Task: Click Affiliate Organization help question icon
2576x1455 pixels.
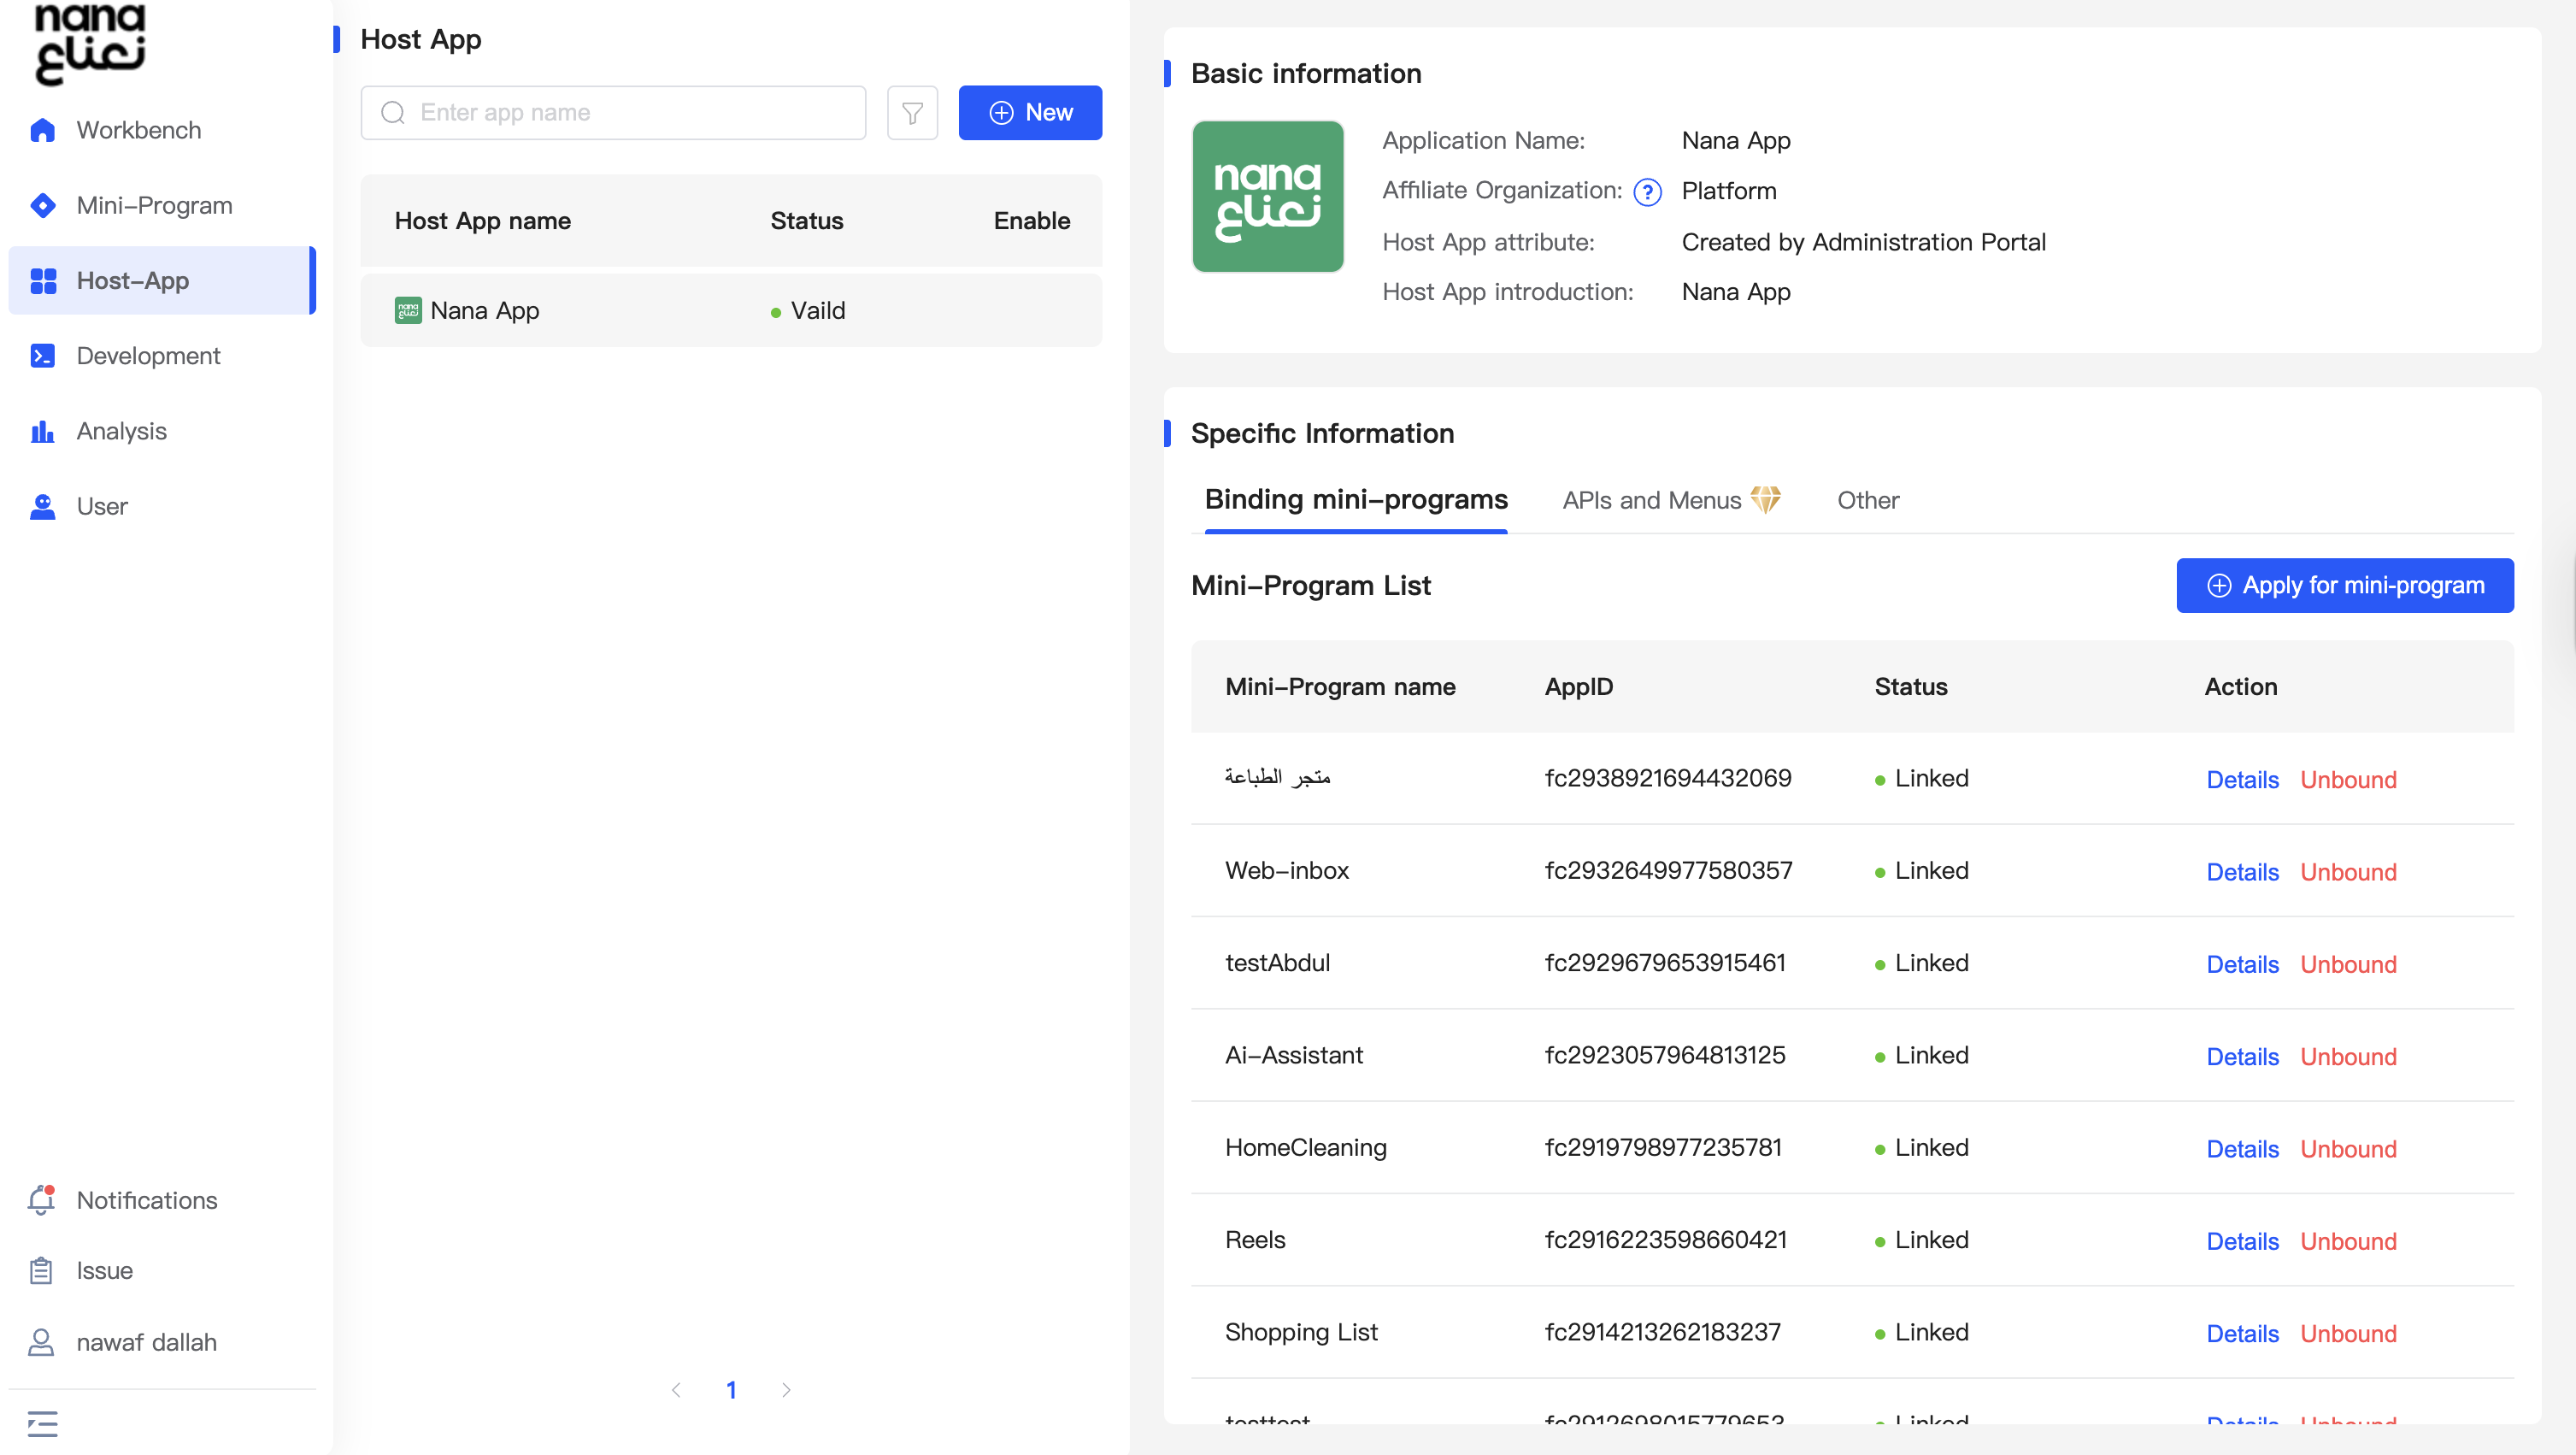Action: click(x=1647, y=192)
